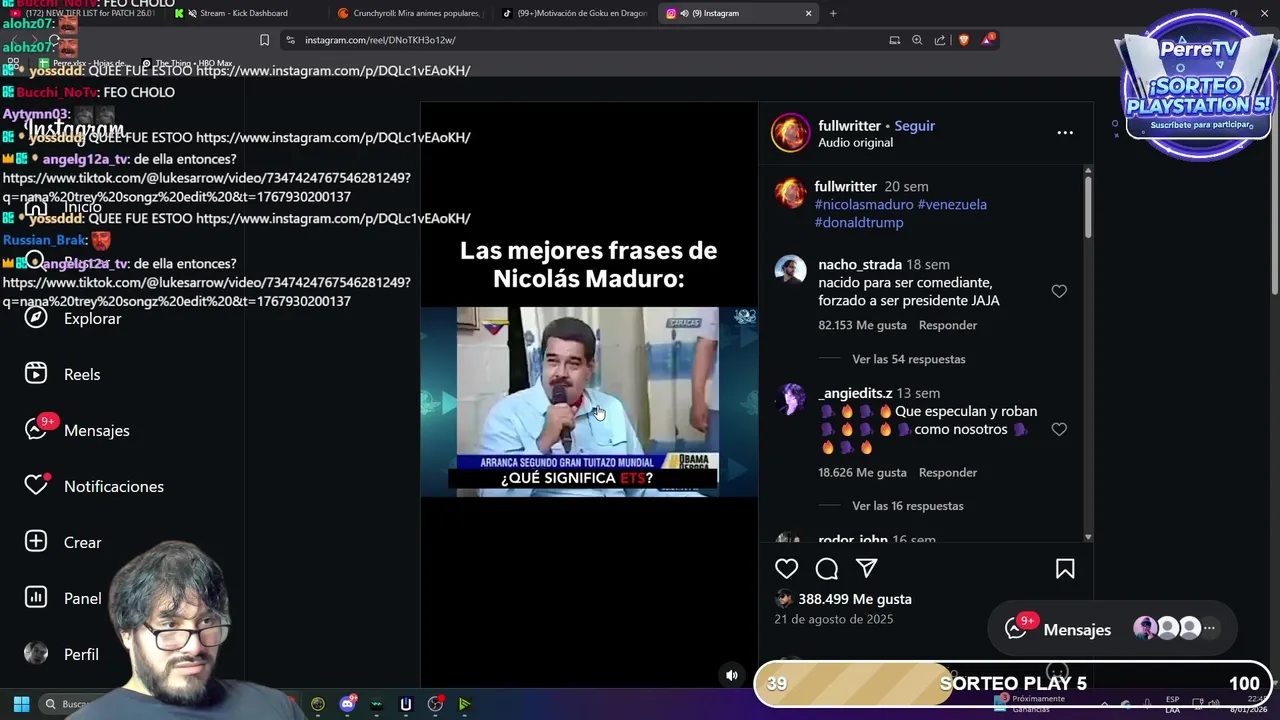1280x720 pixels.
Task: Click the Maduro reel video
Action: (x=588, y=400)
